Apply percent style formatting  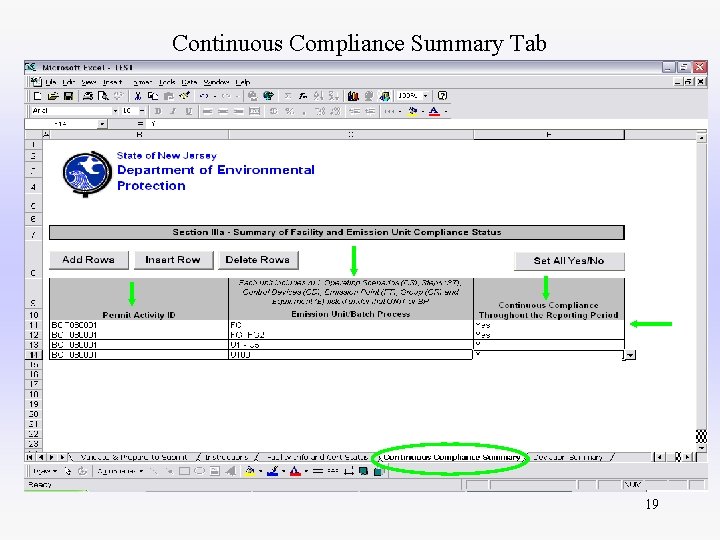click(289, 111)
